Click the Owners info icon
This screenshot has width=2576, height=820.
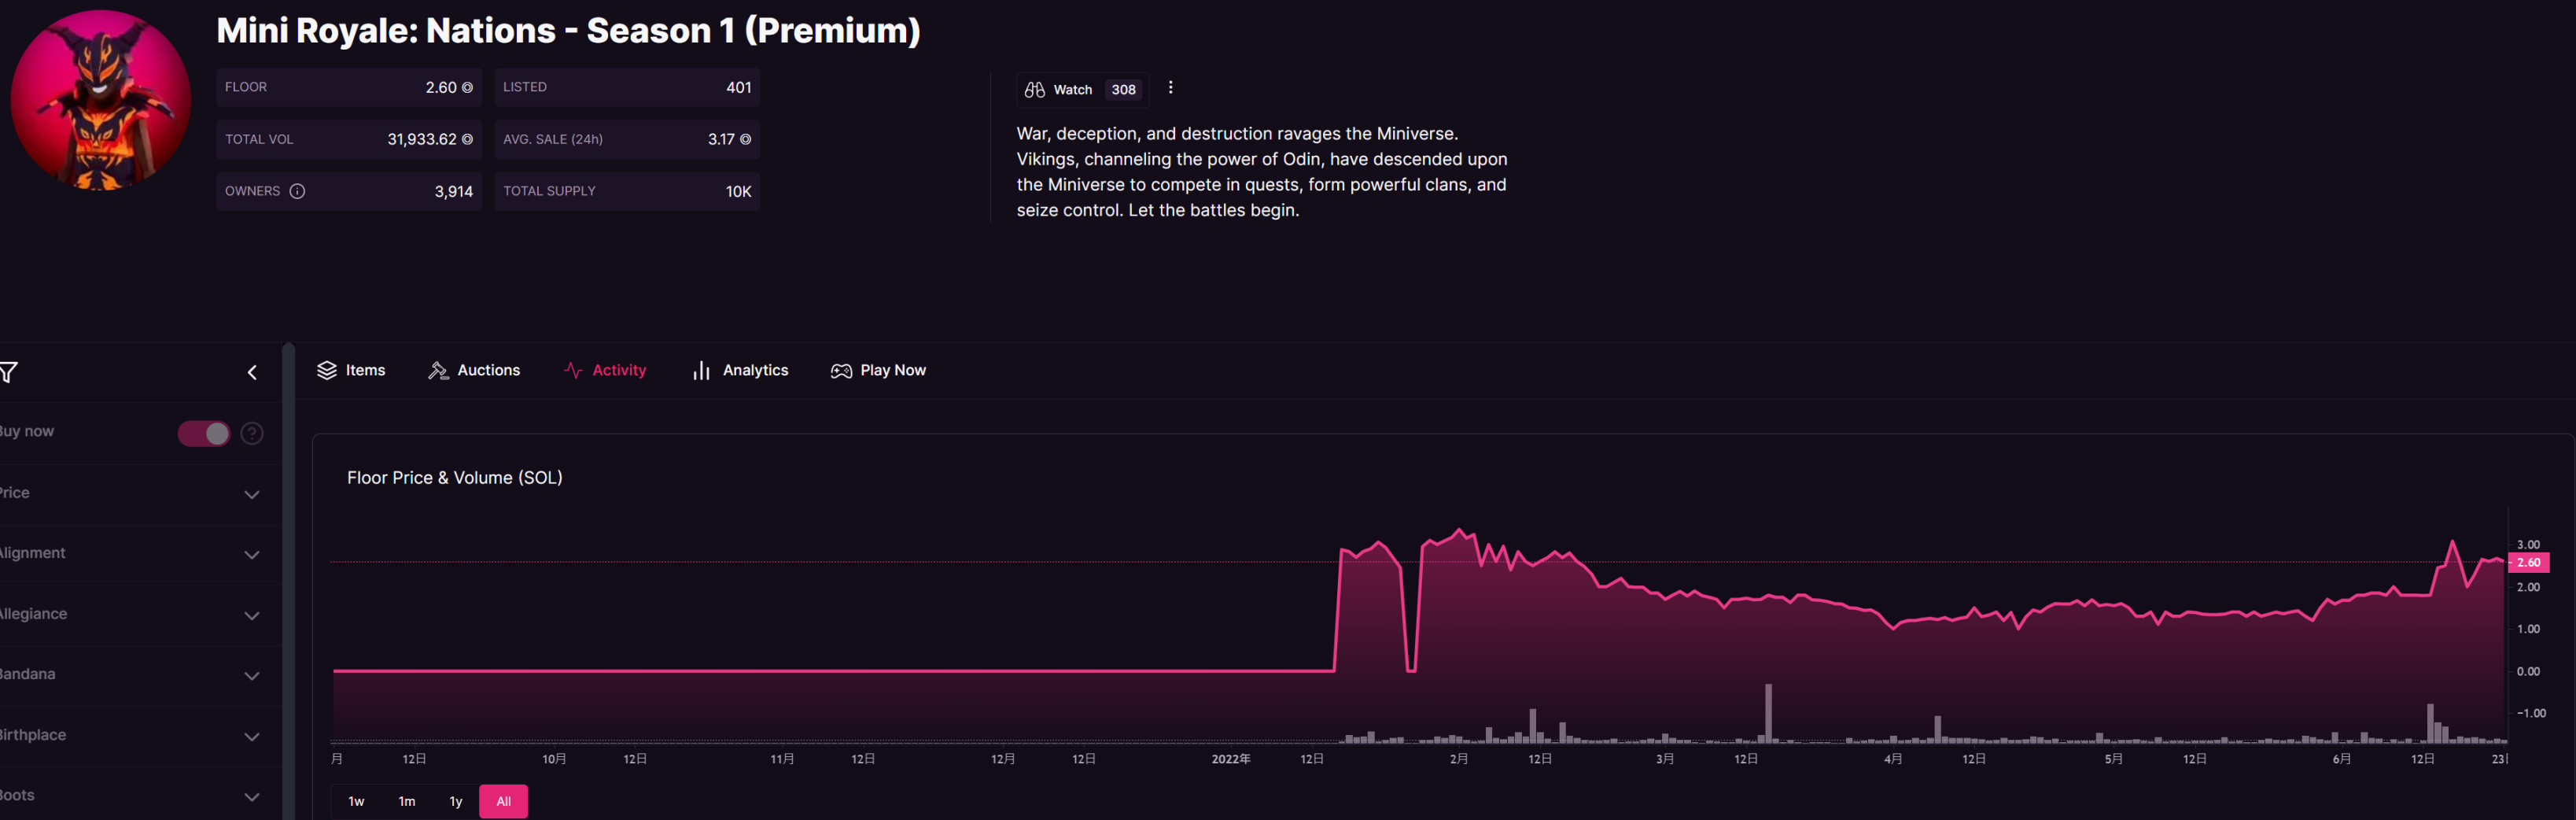coord(297,191)
